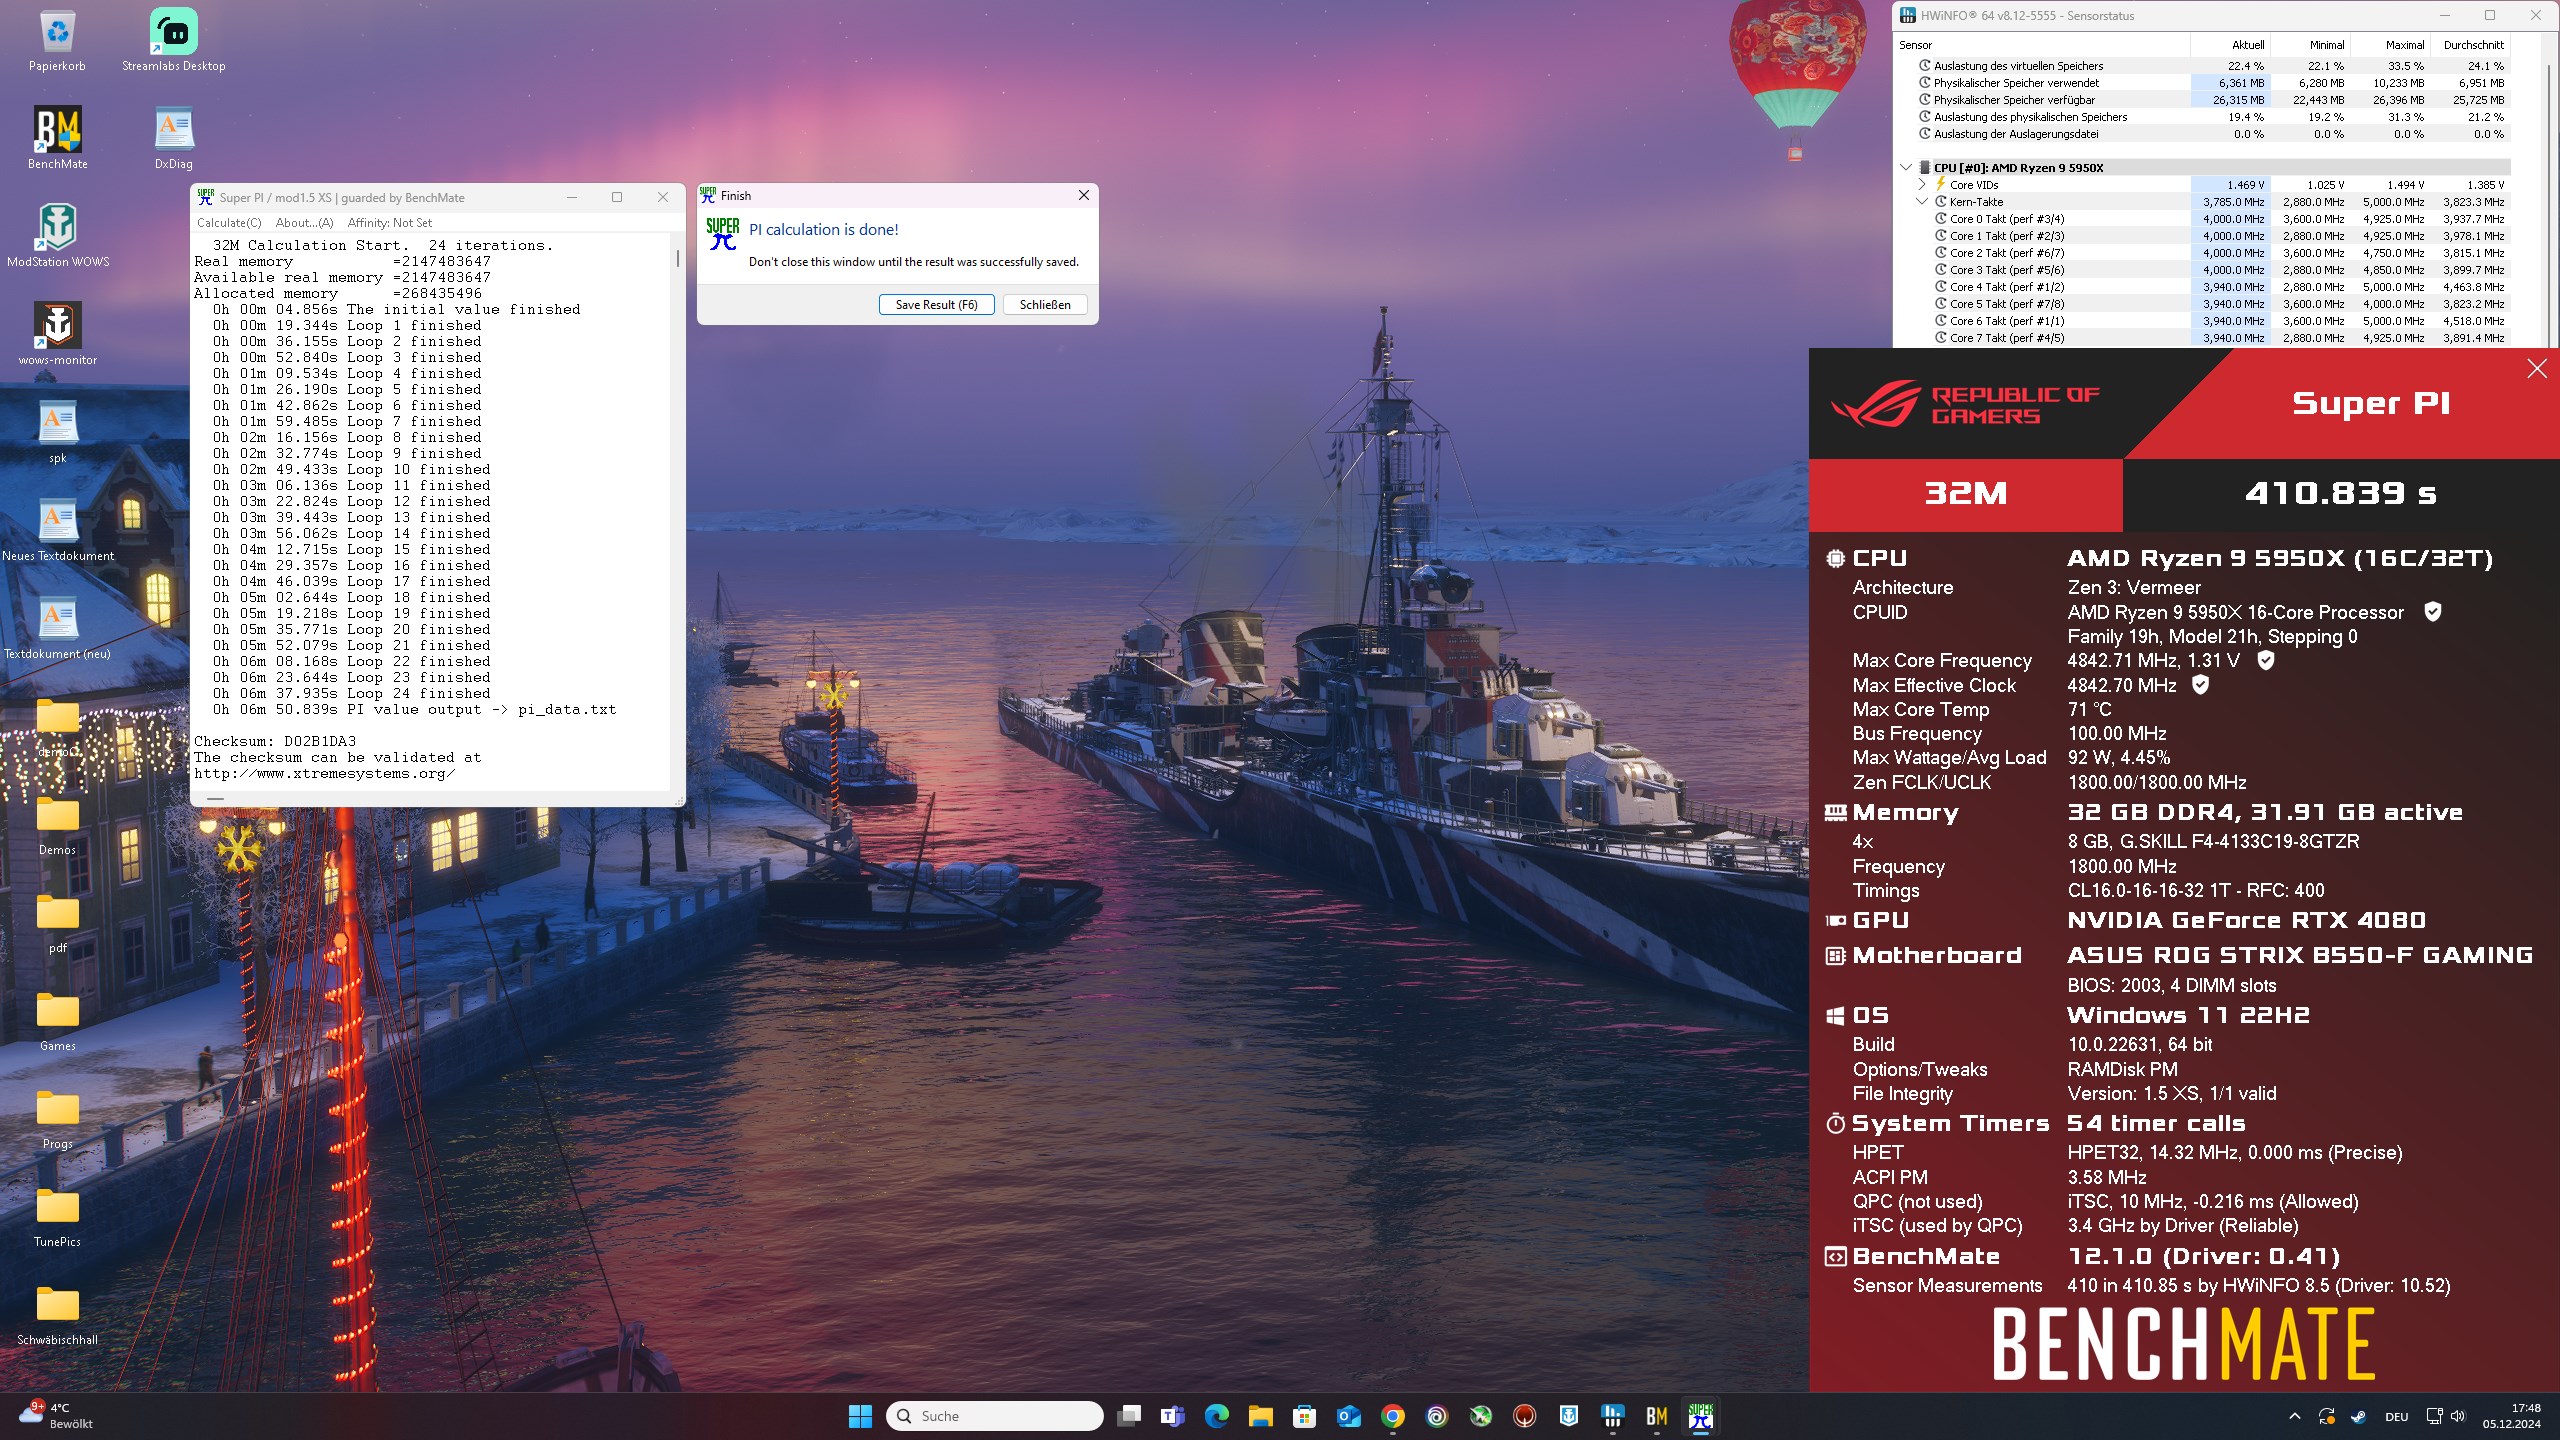Open the spk document icon
The height and width of the screenshot is (1440, 2560).
coord(57,432)
